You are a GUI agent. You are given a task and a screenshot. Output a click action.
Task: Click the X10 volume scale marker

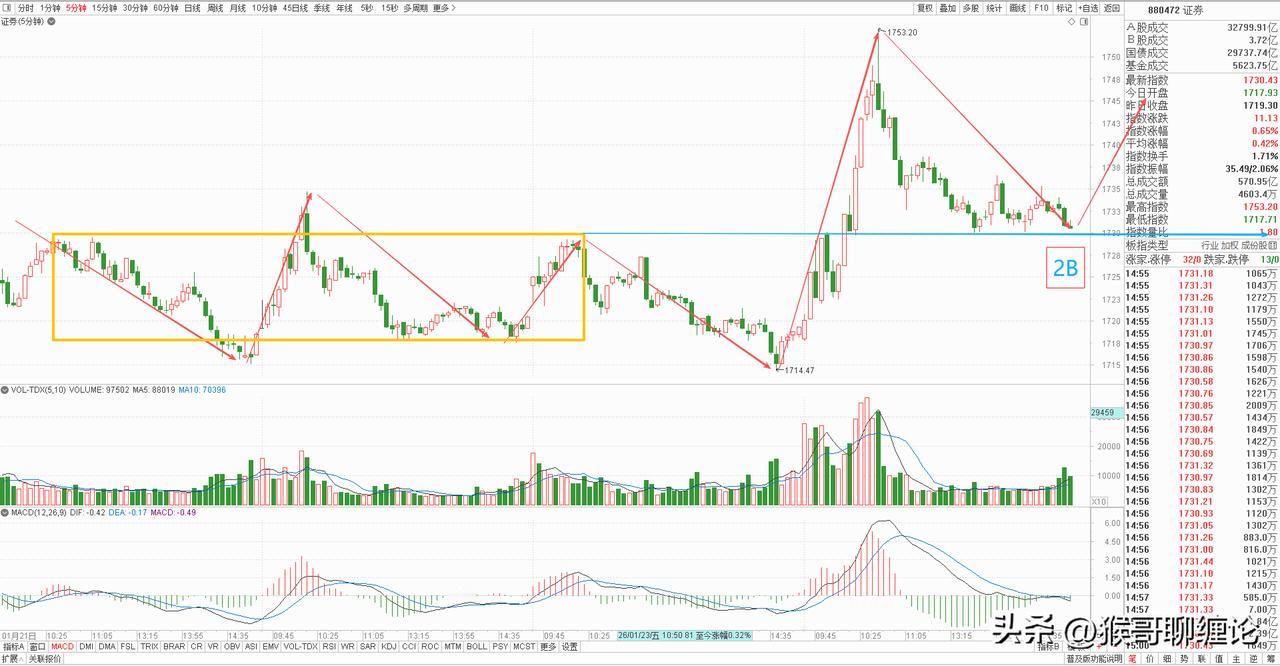(1097, 501)
